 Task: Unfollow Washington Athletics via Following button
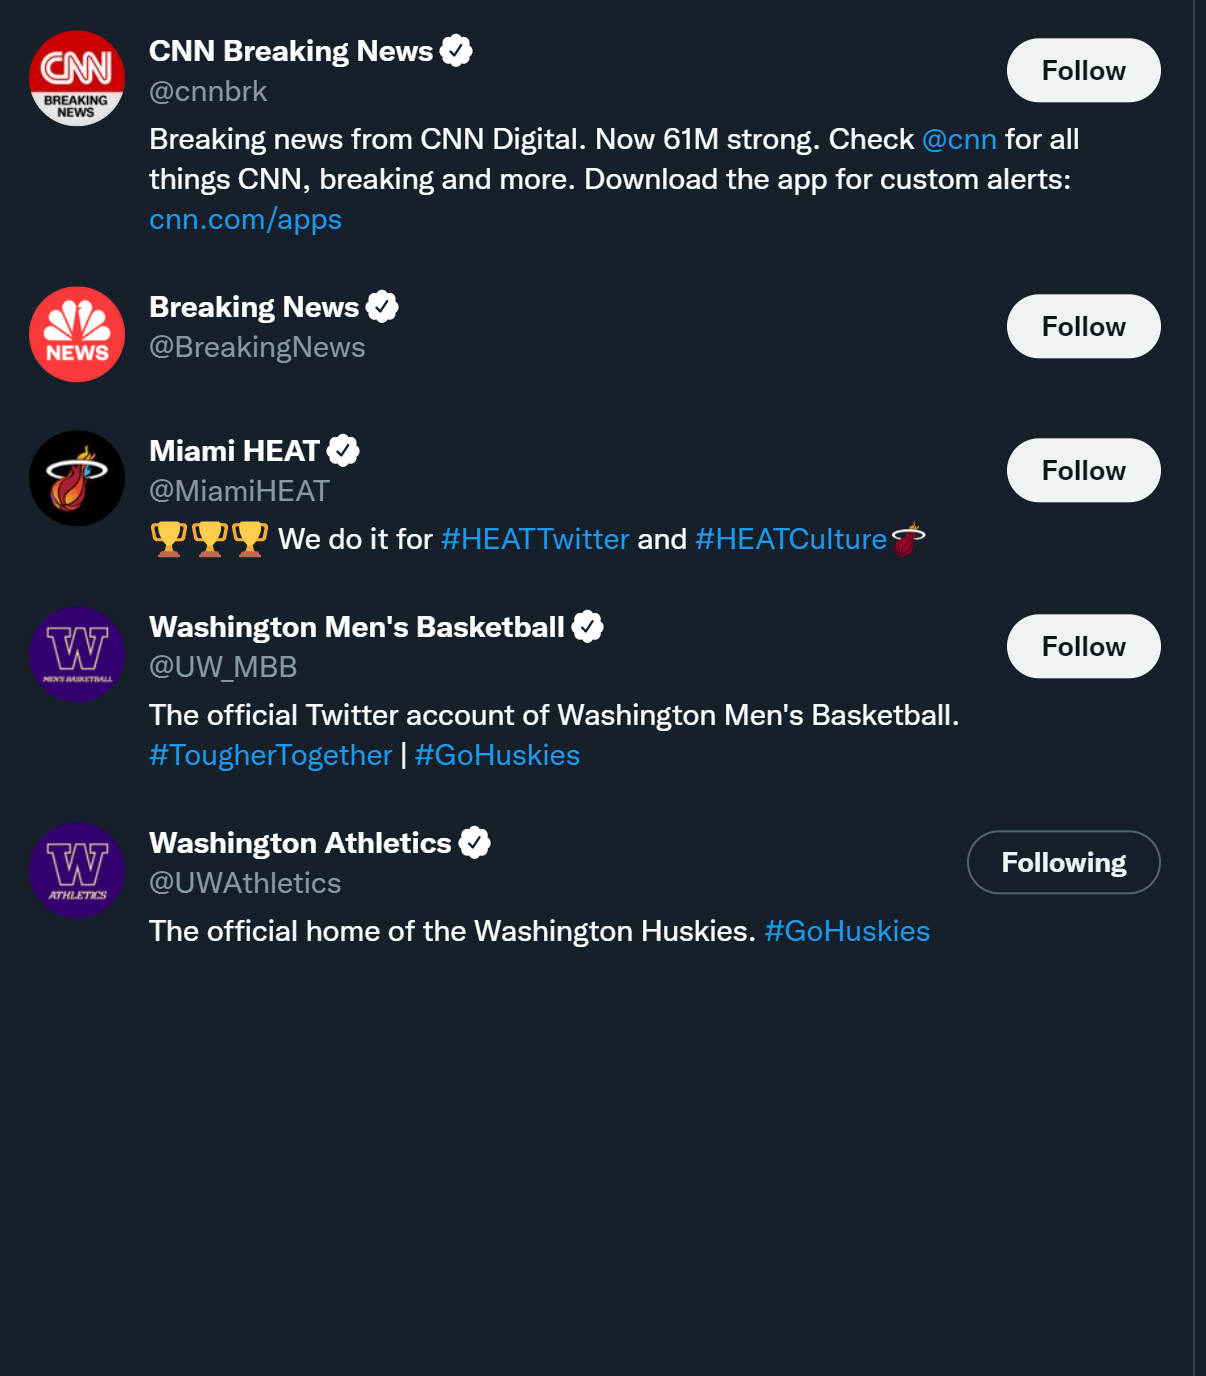[1063, 862]
